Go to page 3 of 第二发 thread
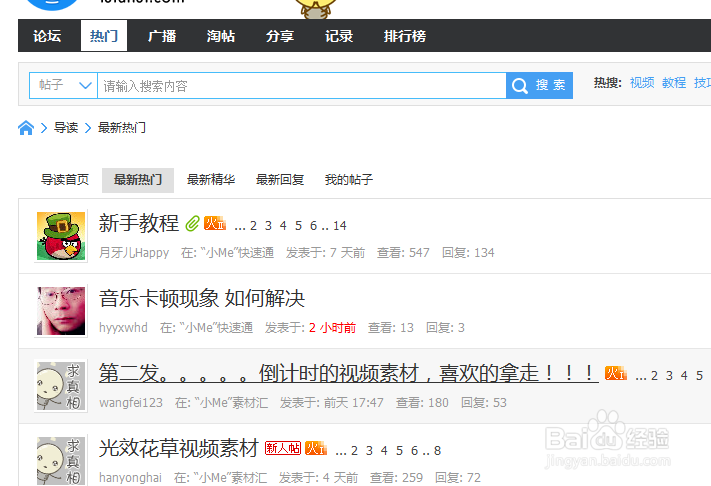Screen dimensions: 711x486 coord(669,376)
